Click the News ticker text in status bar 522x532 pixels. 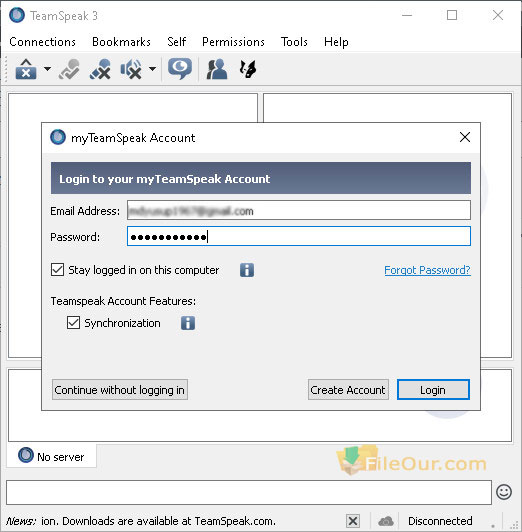pyautogui.click(x=141, y=521)
